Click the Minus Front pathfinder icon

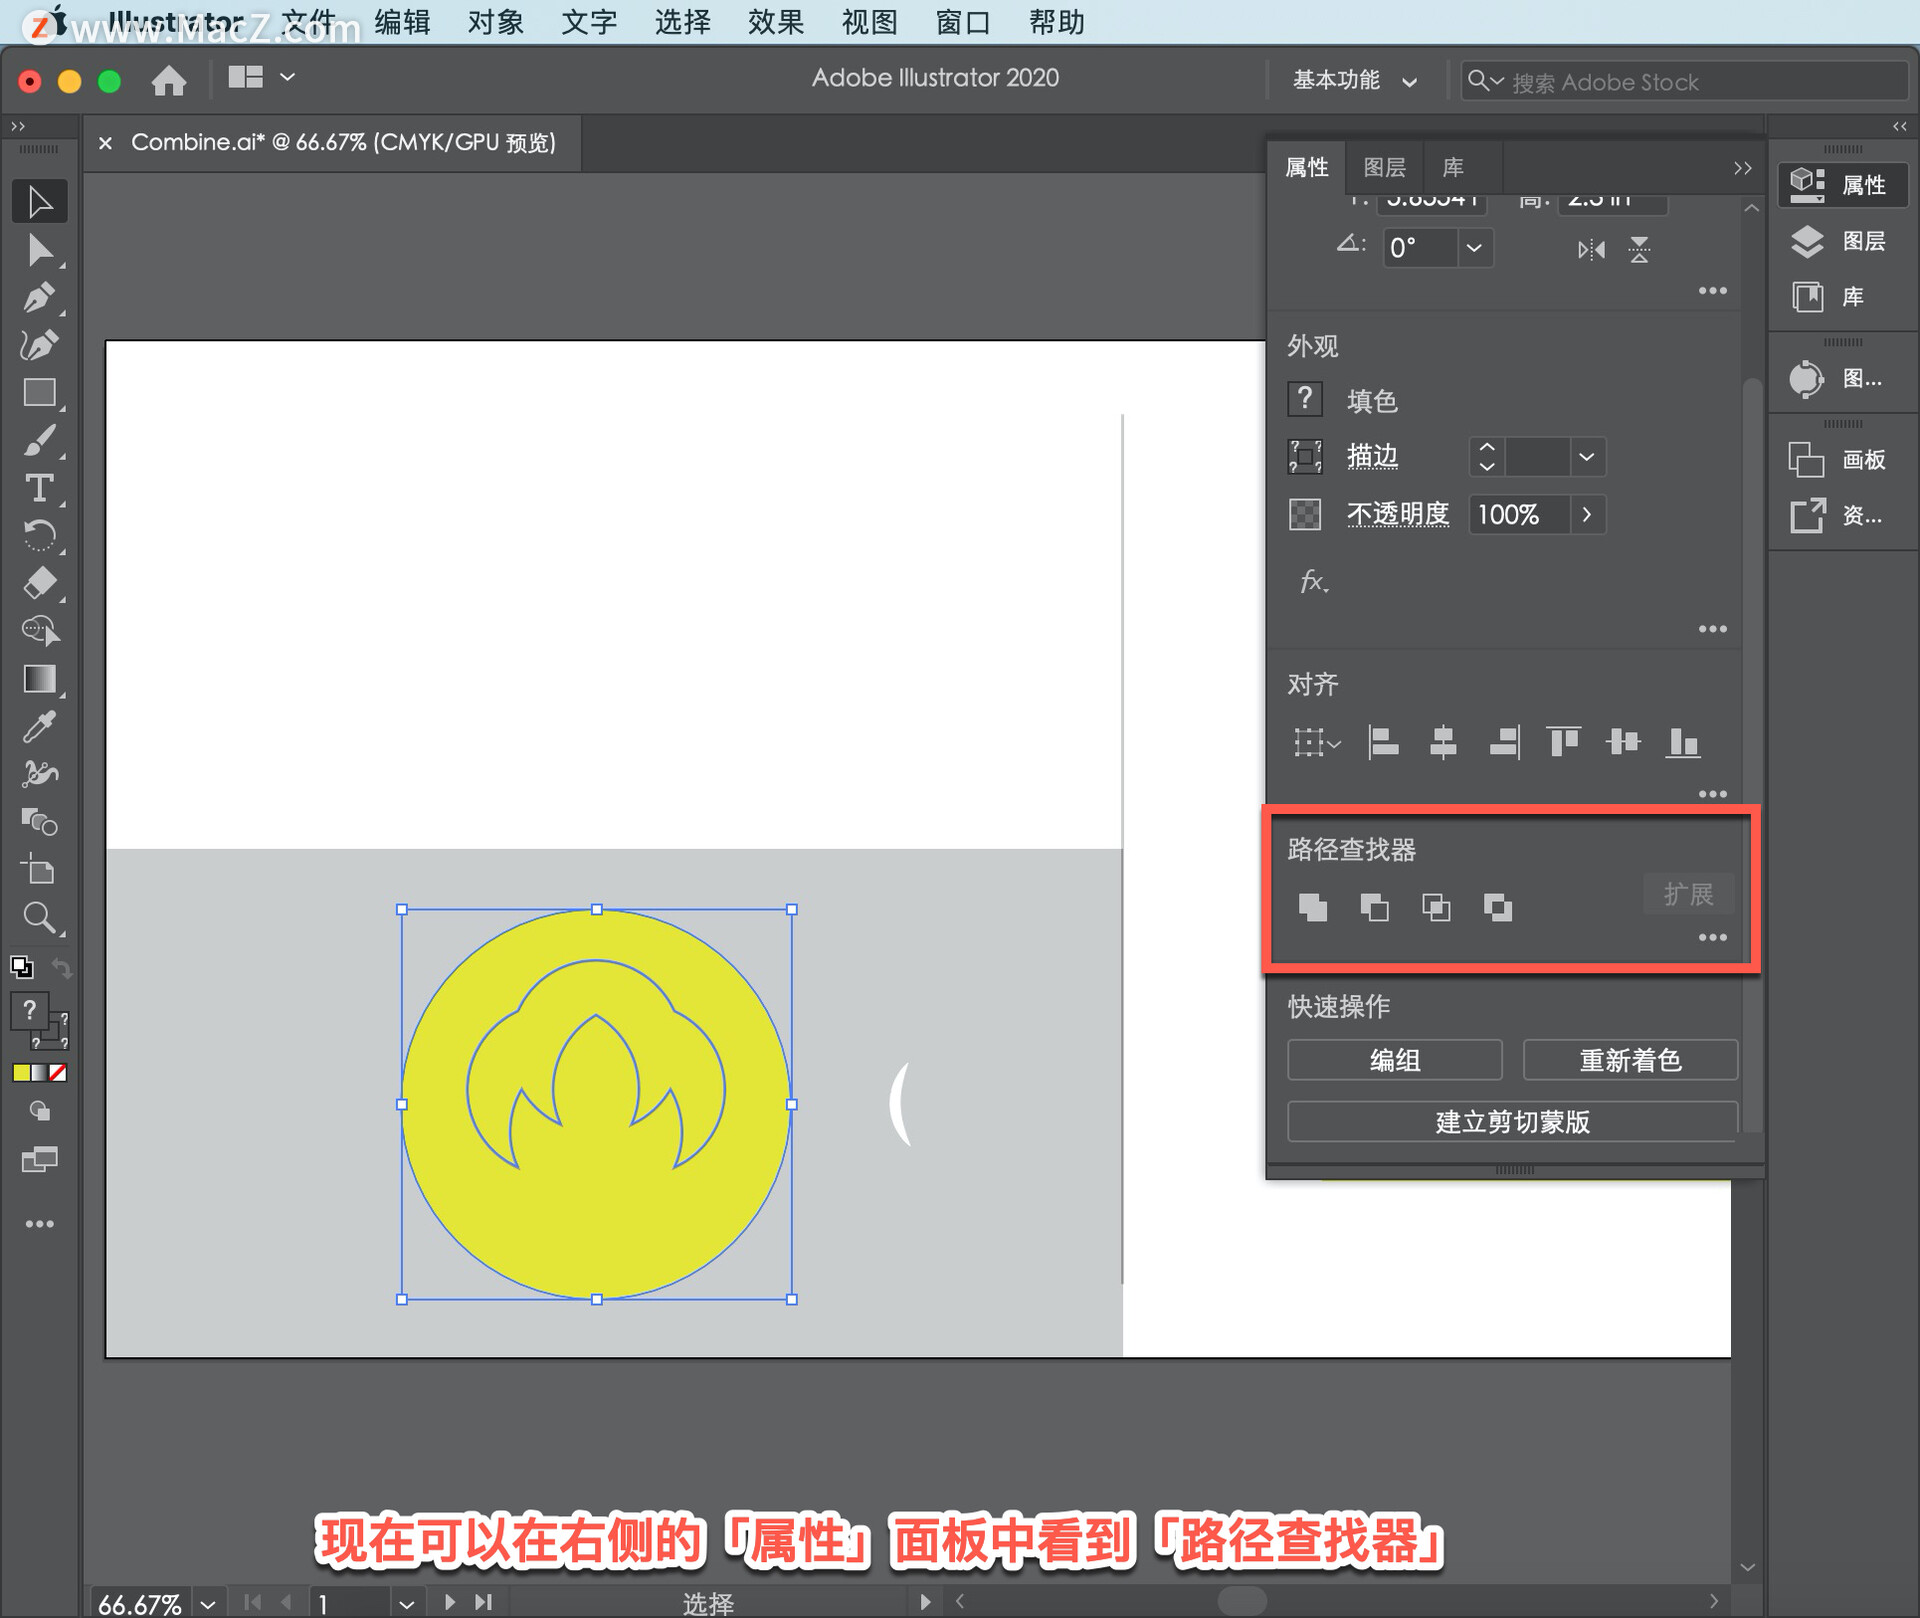pyautogui.click(x=1374, y=907)
